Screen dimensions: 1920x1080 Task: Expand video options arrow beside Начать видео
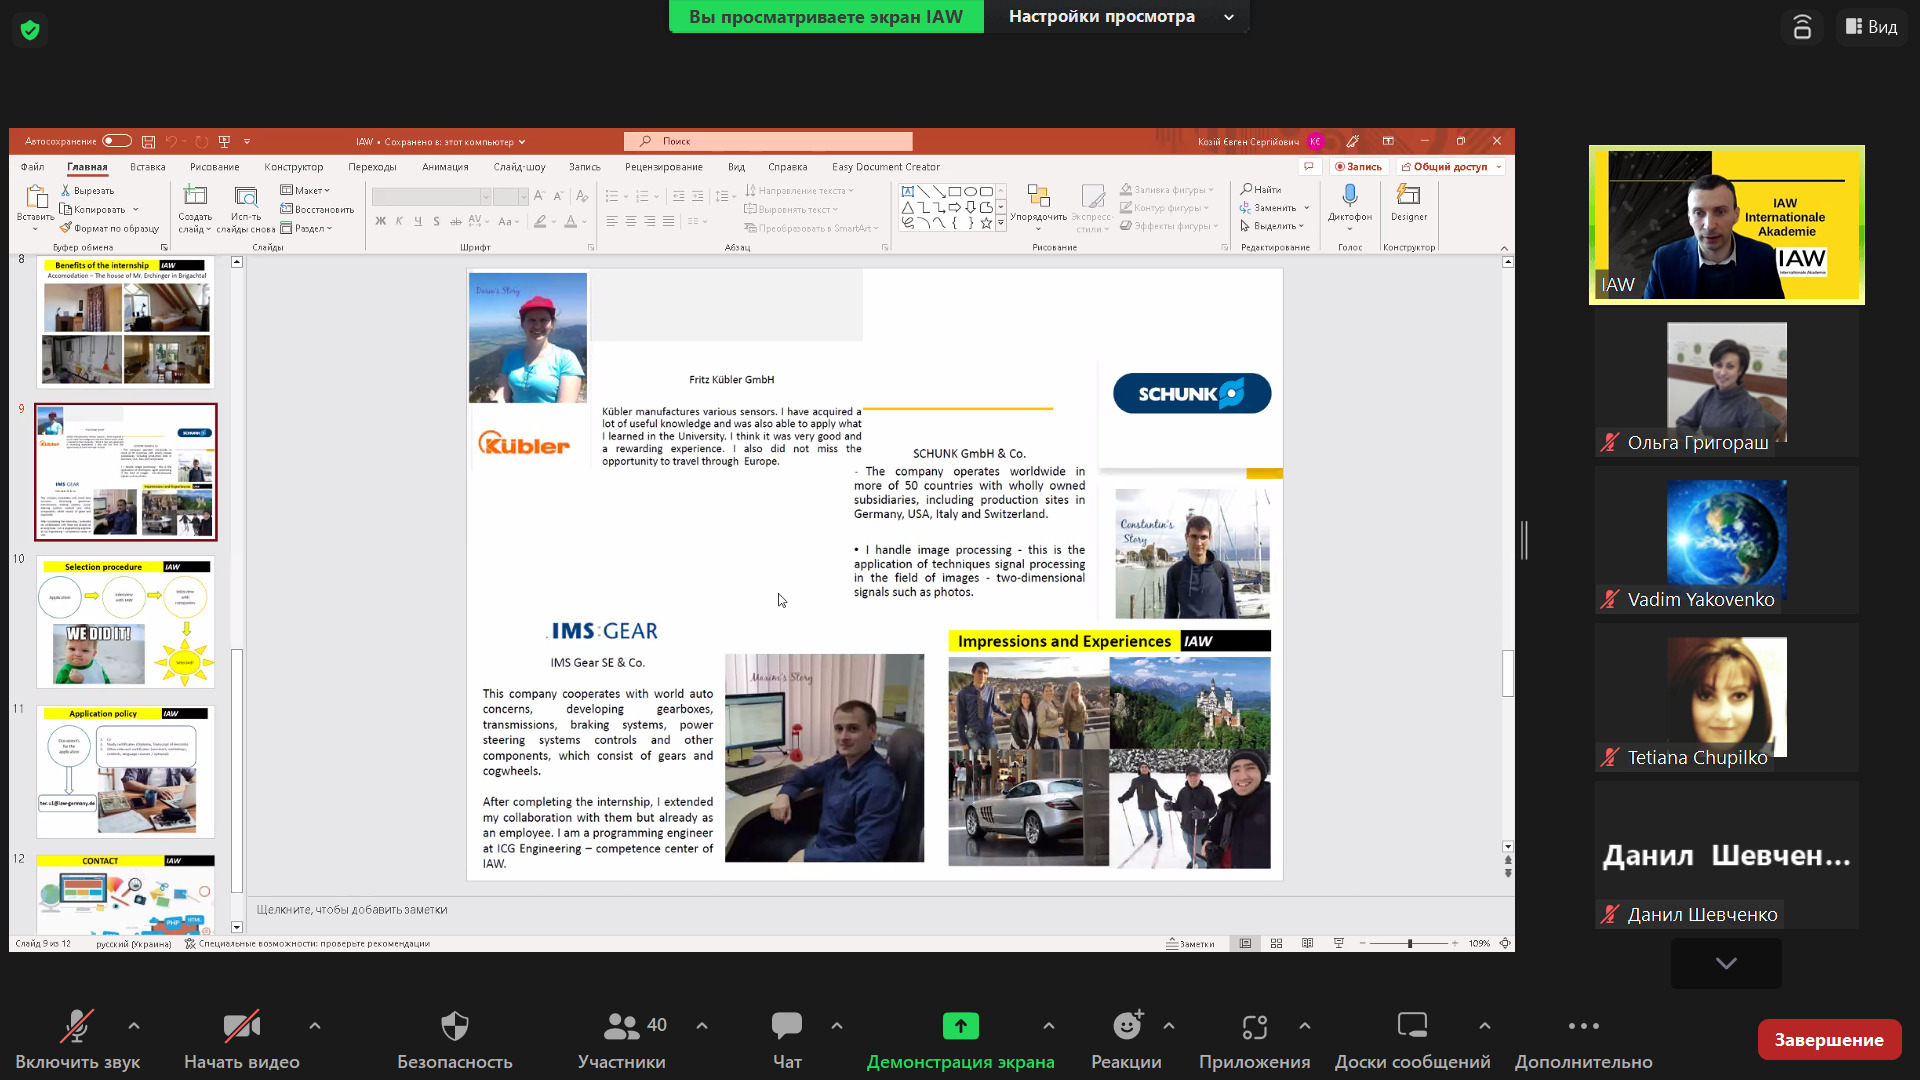point(315,1026)
